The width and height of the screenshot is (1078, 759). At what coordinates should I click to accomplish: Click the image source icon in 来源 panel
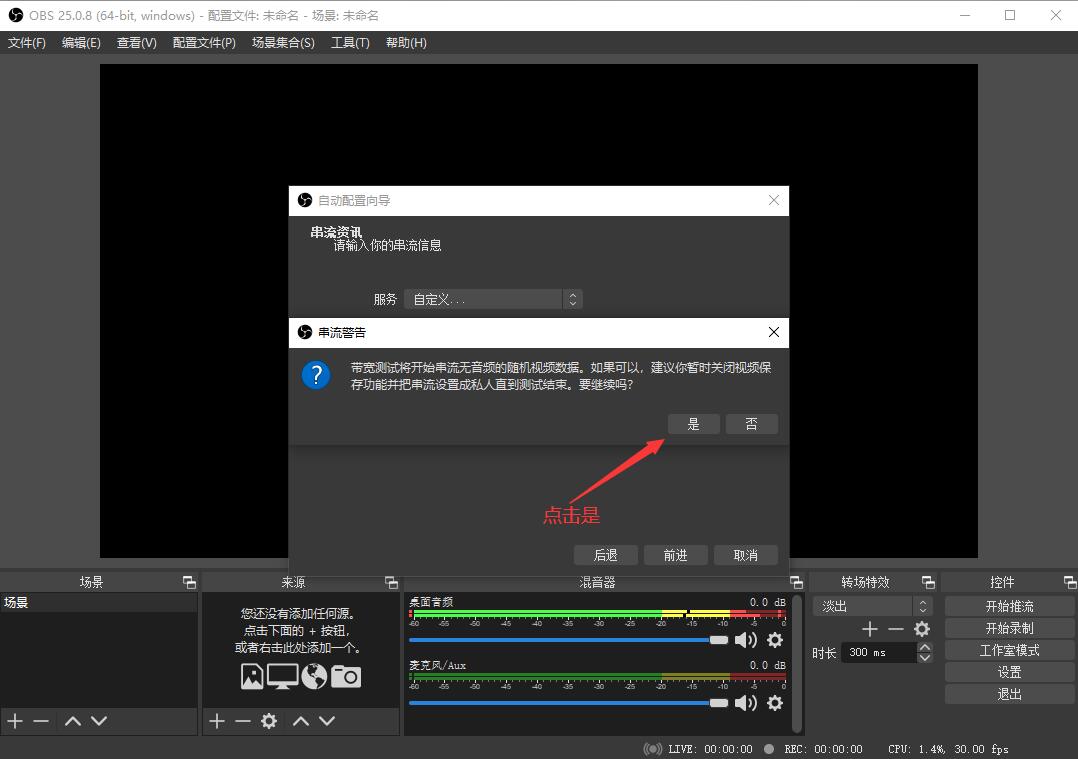point(252,676)
